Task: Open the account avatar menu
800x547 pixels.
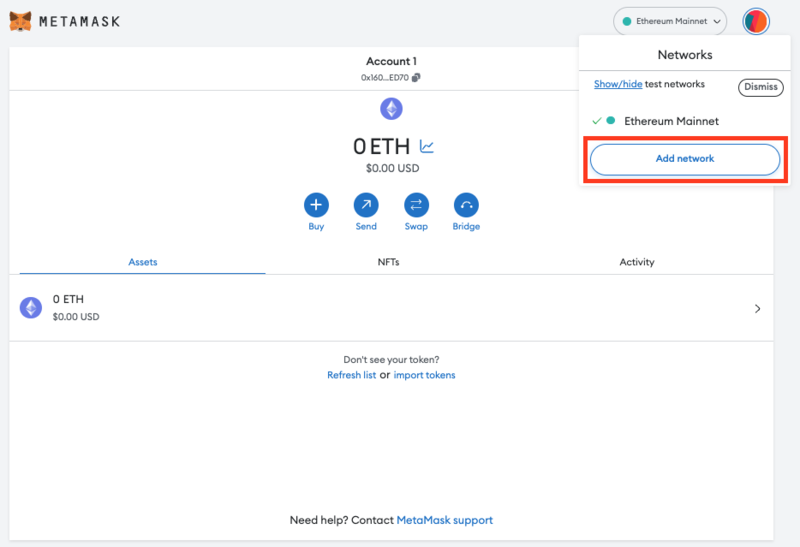Action: pyautogui.click(x=756, y=21)
